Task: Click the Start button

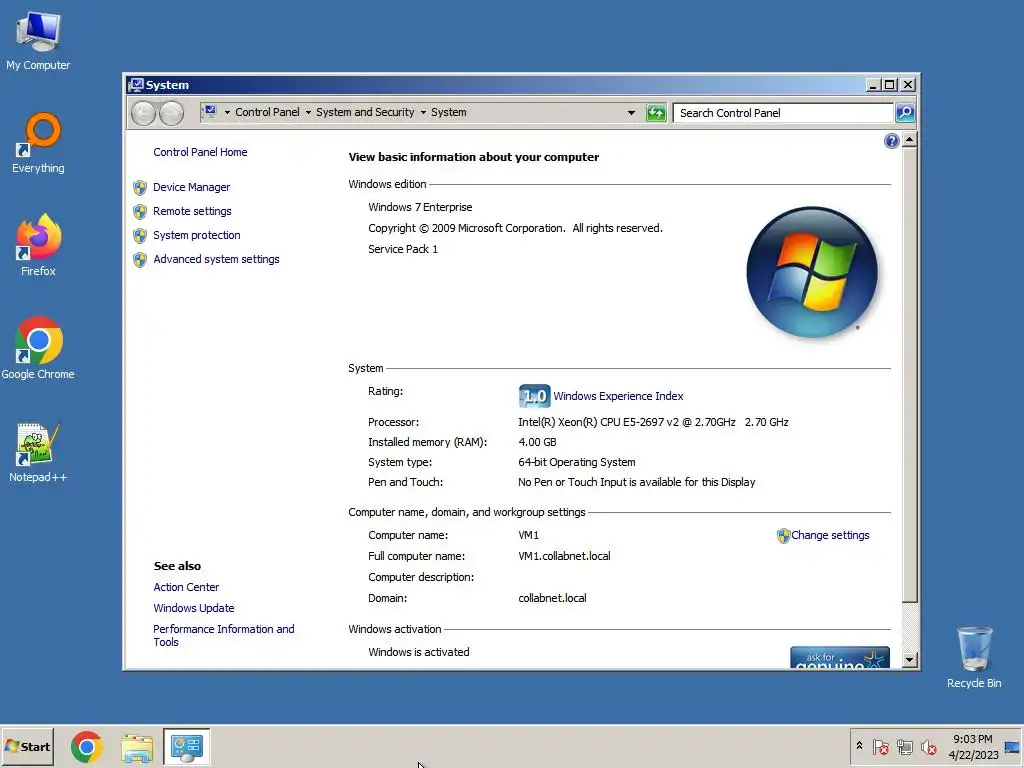Action: (27, 747)
